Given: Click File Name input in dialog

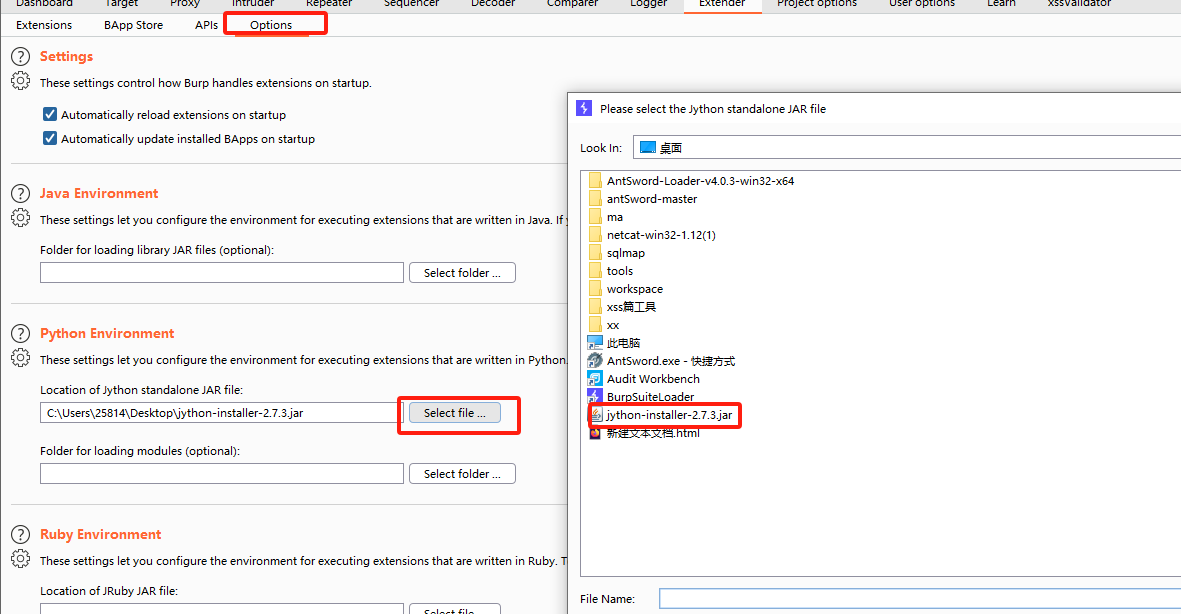Looking at the screenshot, I should click(x=920, y=599).
